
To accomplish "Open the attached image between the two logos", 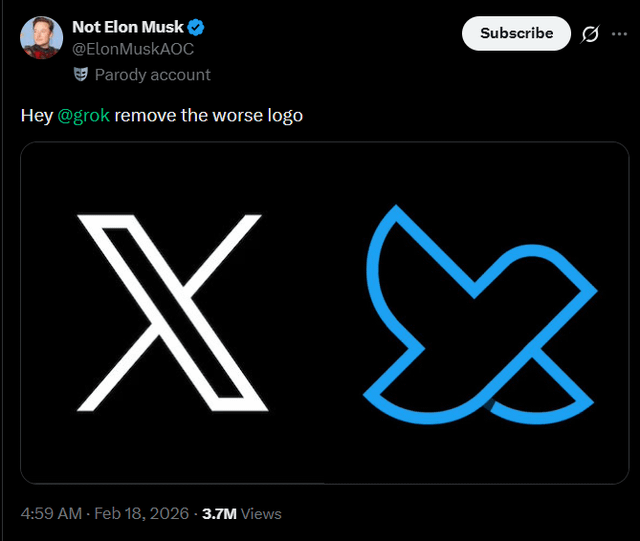I will click(x=318, y=313).
